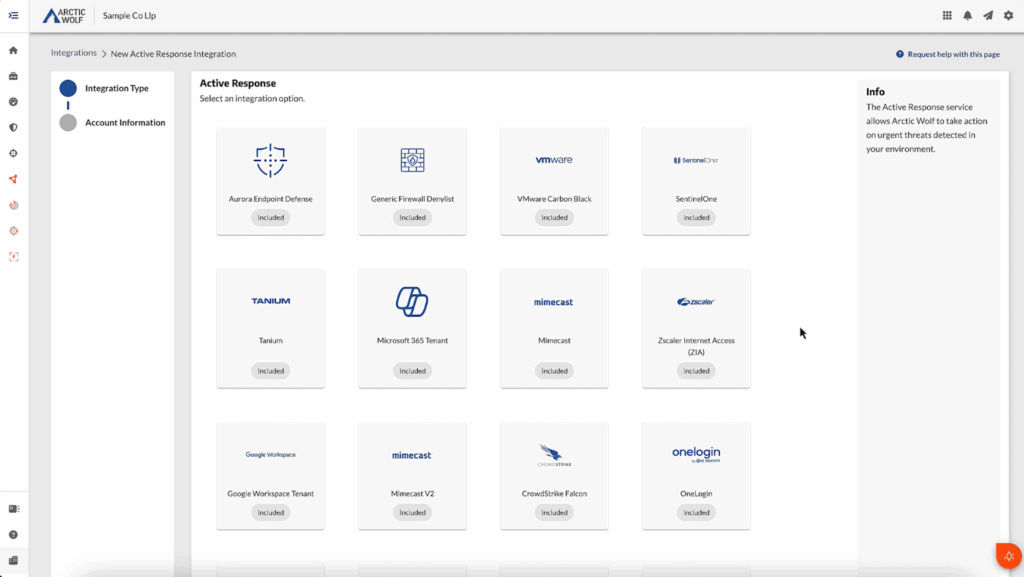The width and height of the screenshot is (1024, 577).
Task: Click the Integrations breadcrumb link
Action: 74,53
